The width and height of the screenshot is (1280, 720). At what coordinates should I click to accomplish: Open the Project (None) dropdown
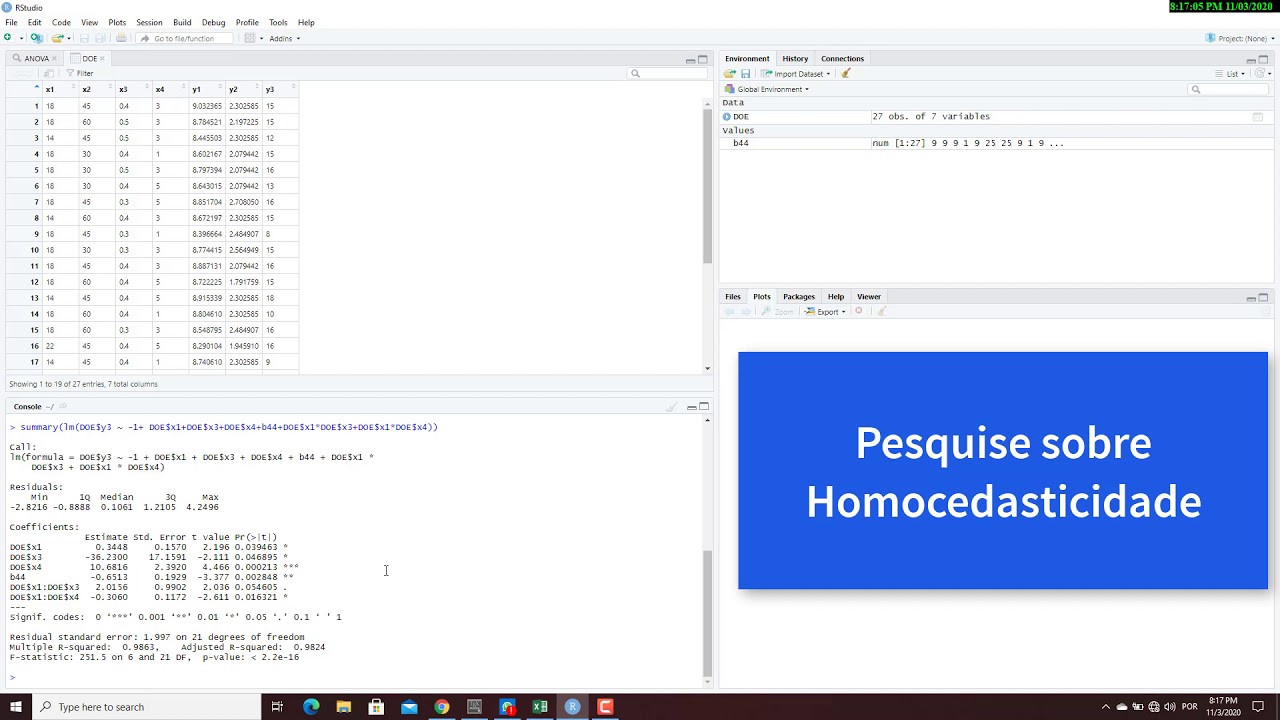(1240, 38)
